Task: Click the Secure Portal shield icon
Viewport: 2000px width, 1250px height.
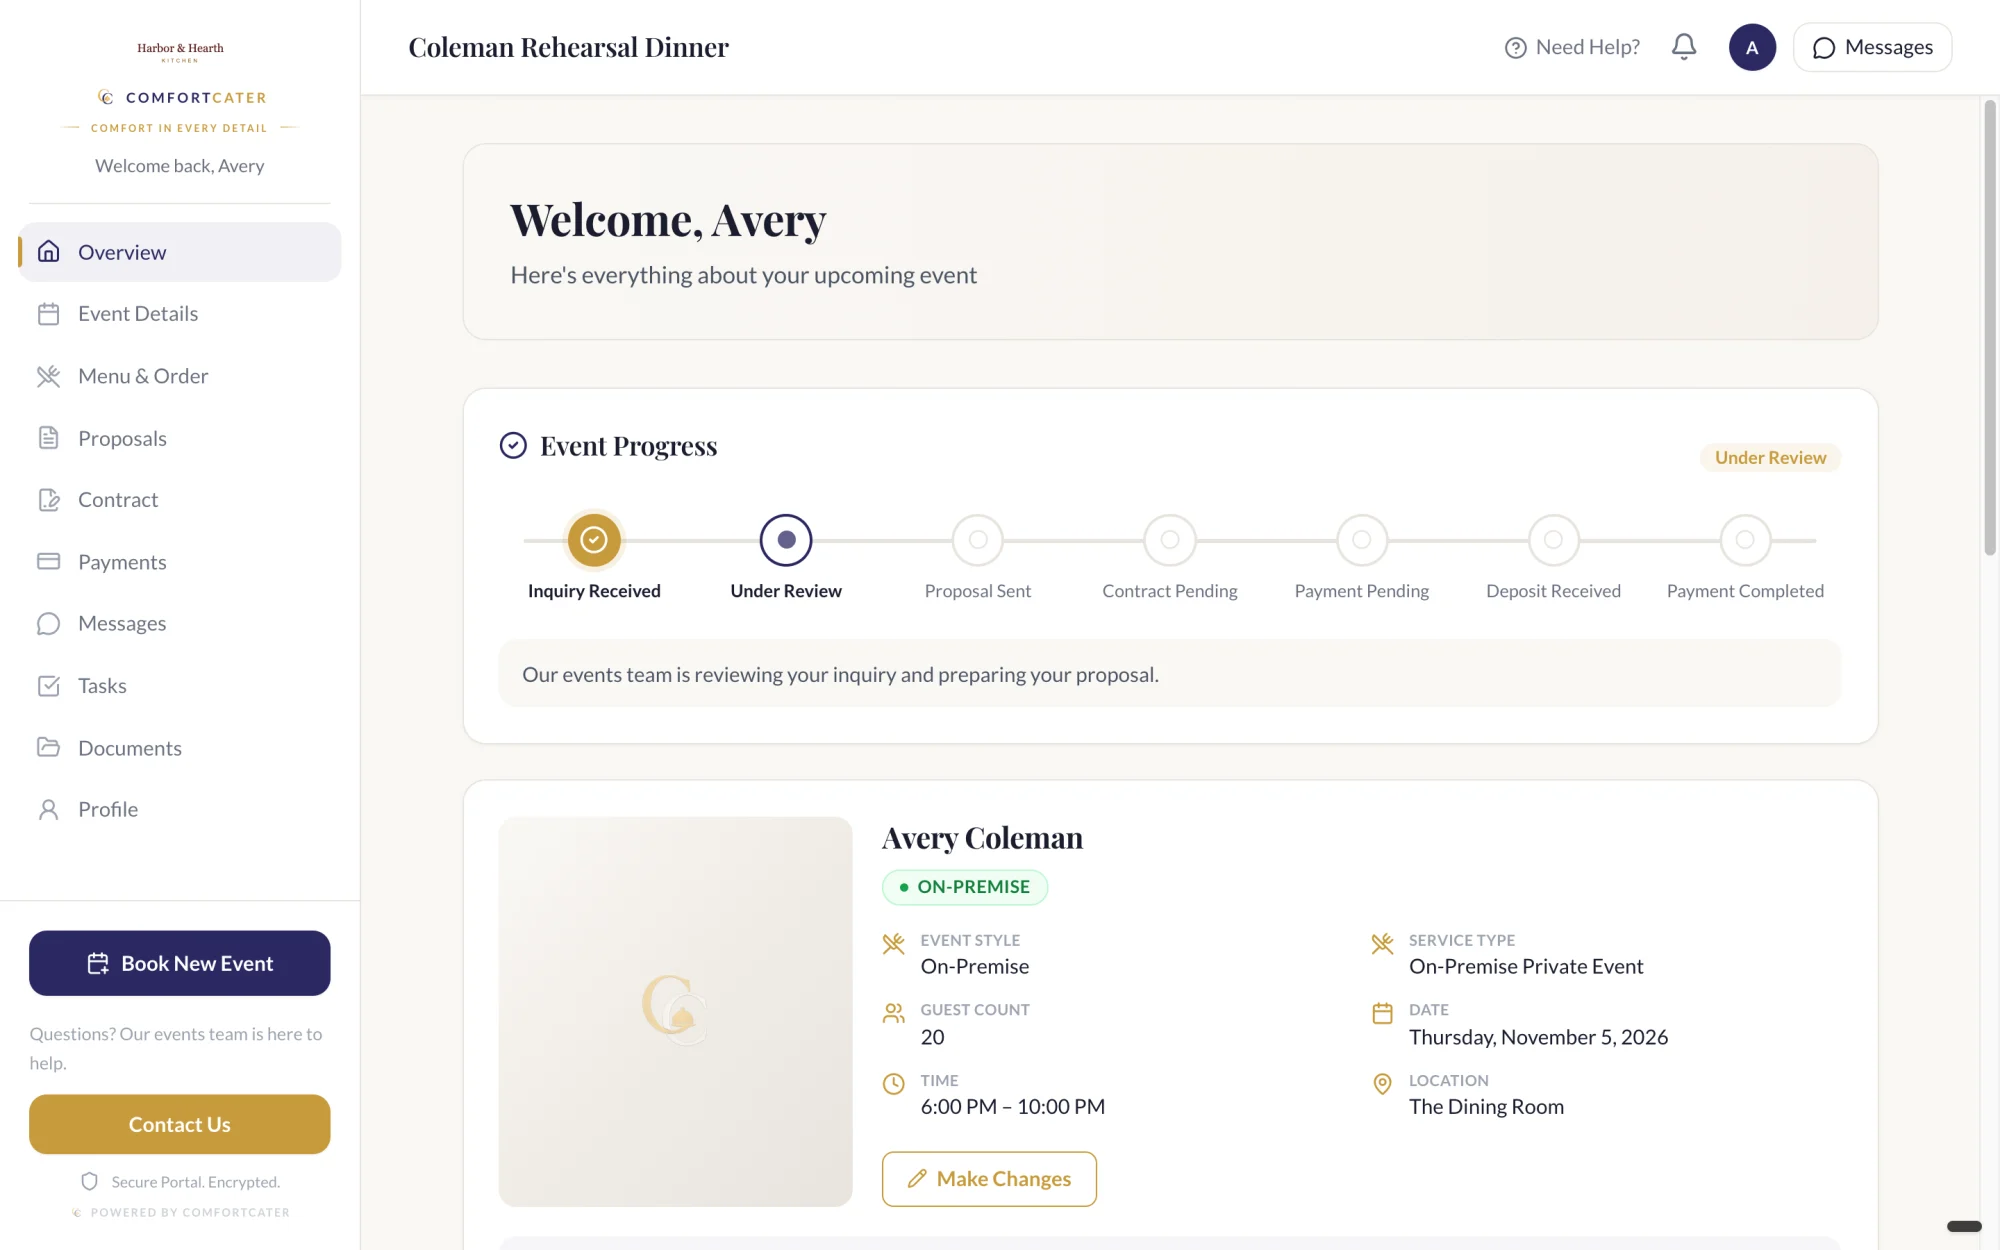Action: [x=89, y=1182]
